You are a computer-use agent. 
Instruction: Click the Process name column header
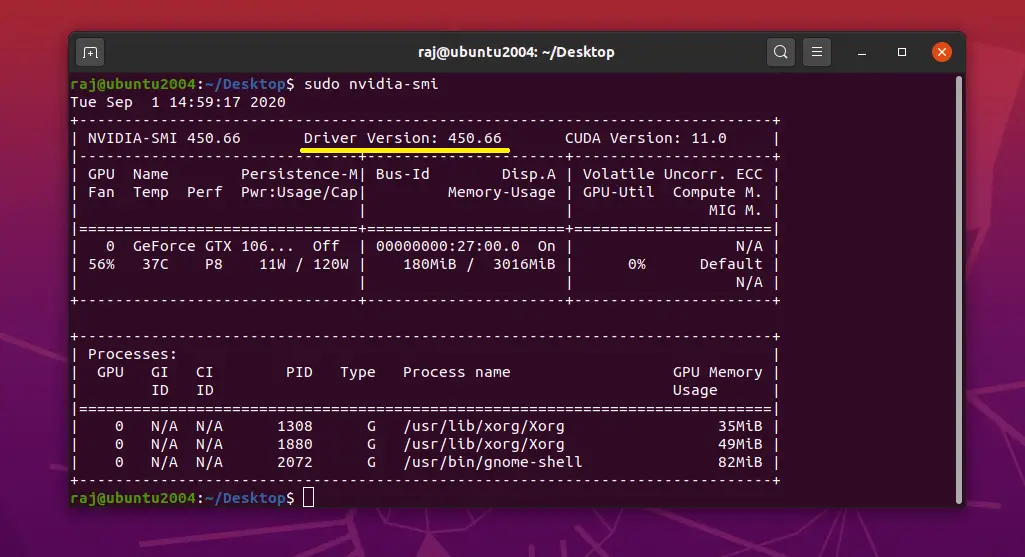click(456, 372)
